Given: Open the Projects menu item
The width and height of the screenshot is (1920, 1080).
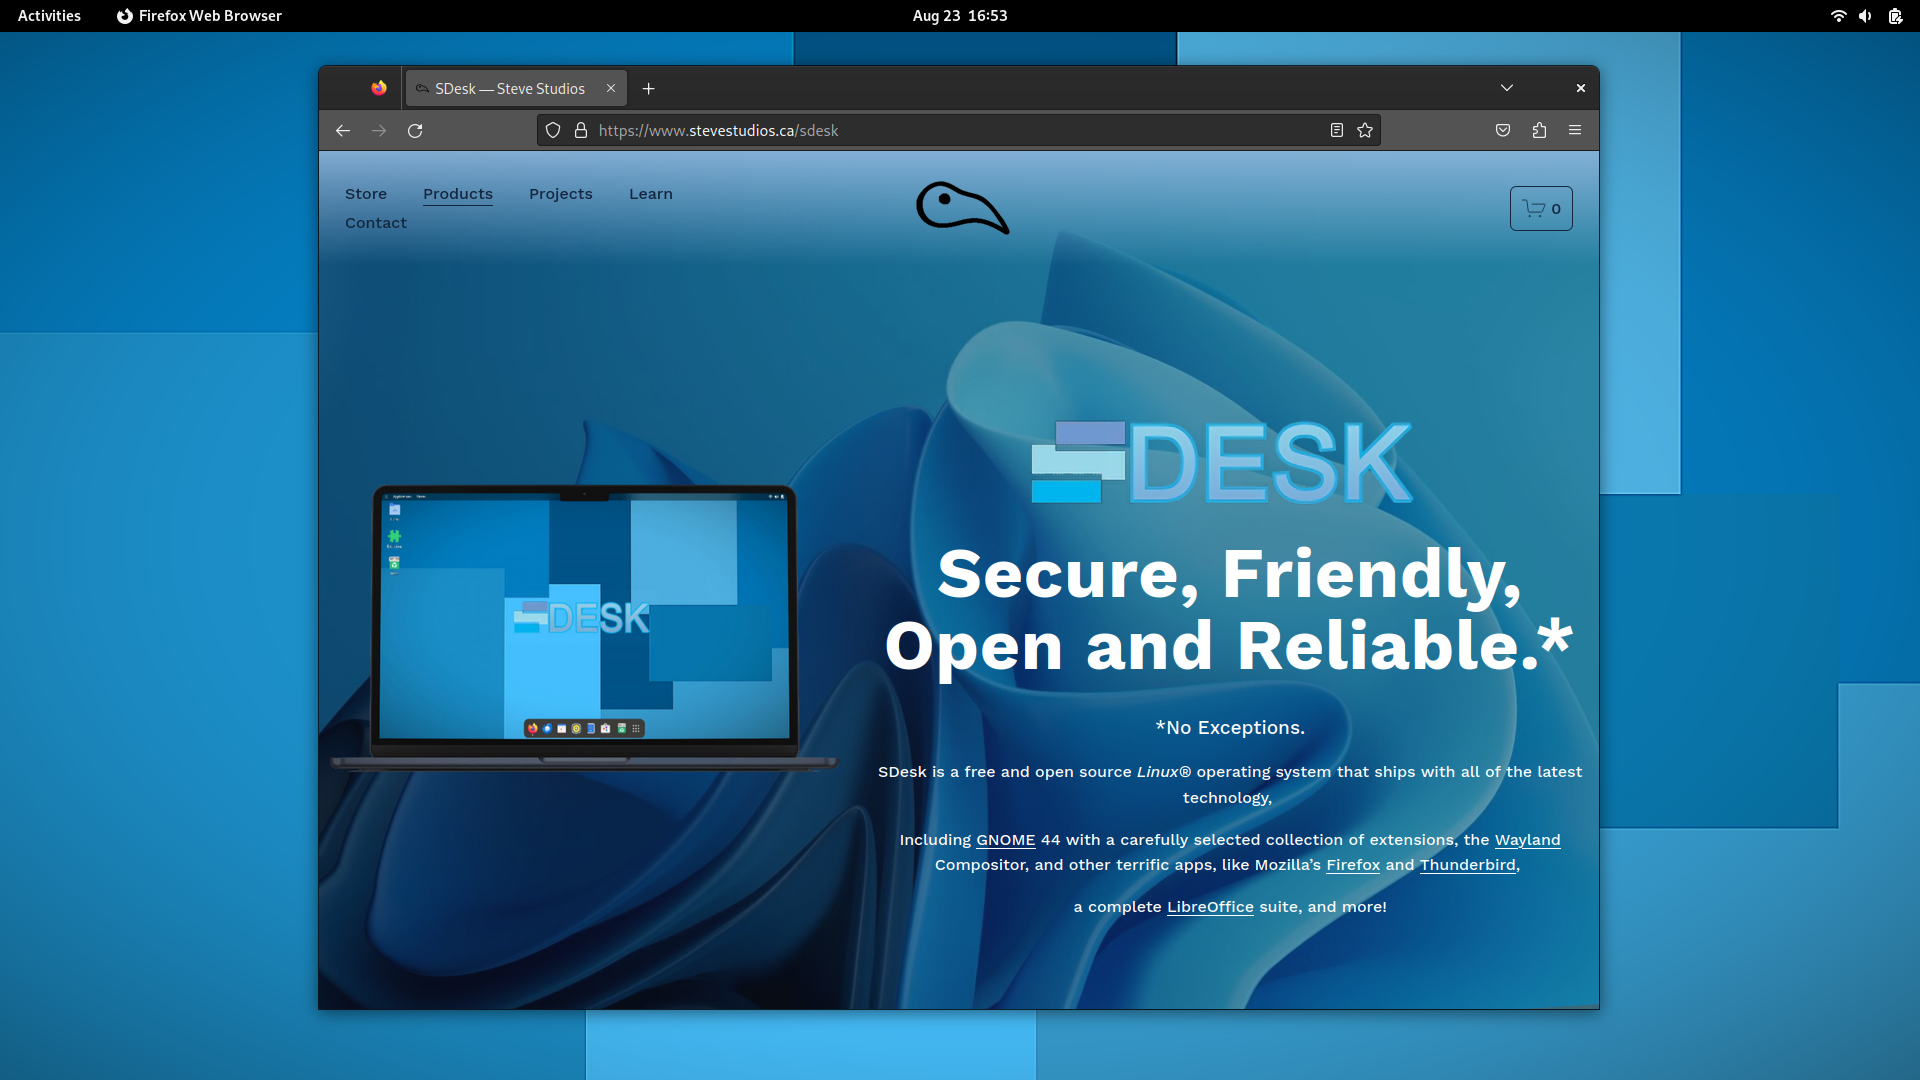Looking at the screenshot, I should click(561, 194).
